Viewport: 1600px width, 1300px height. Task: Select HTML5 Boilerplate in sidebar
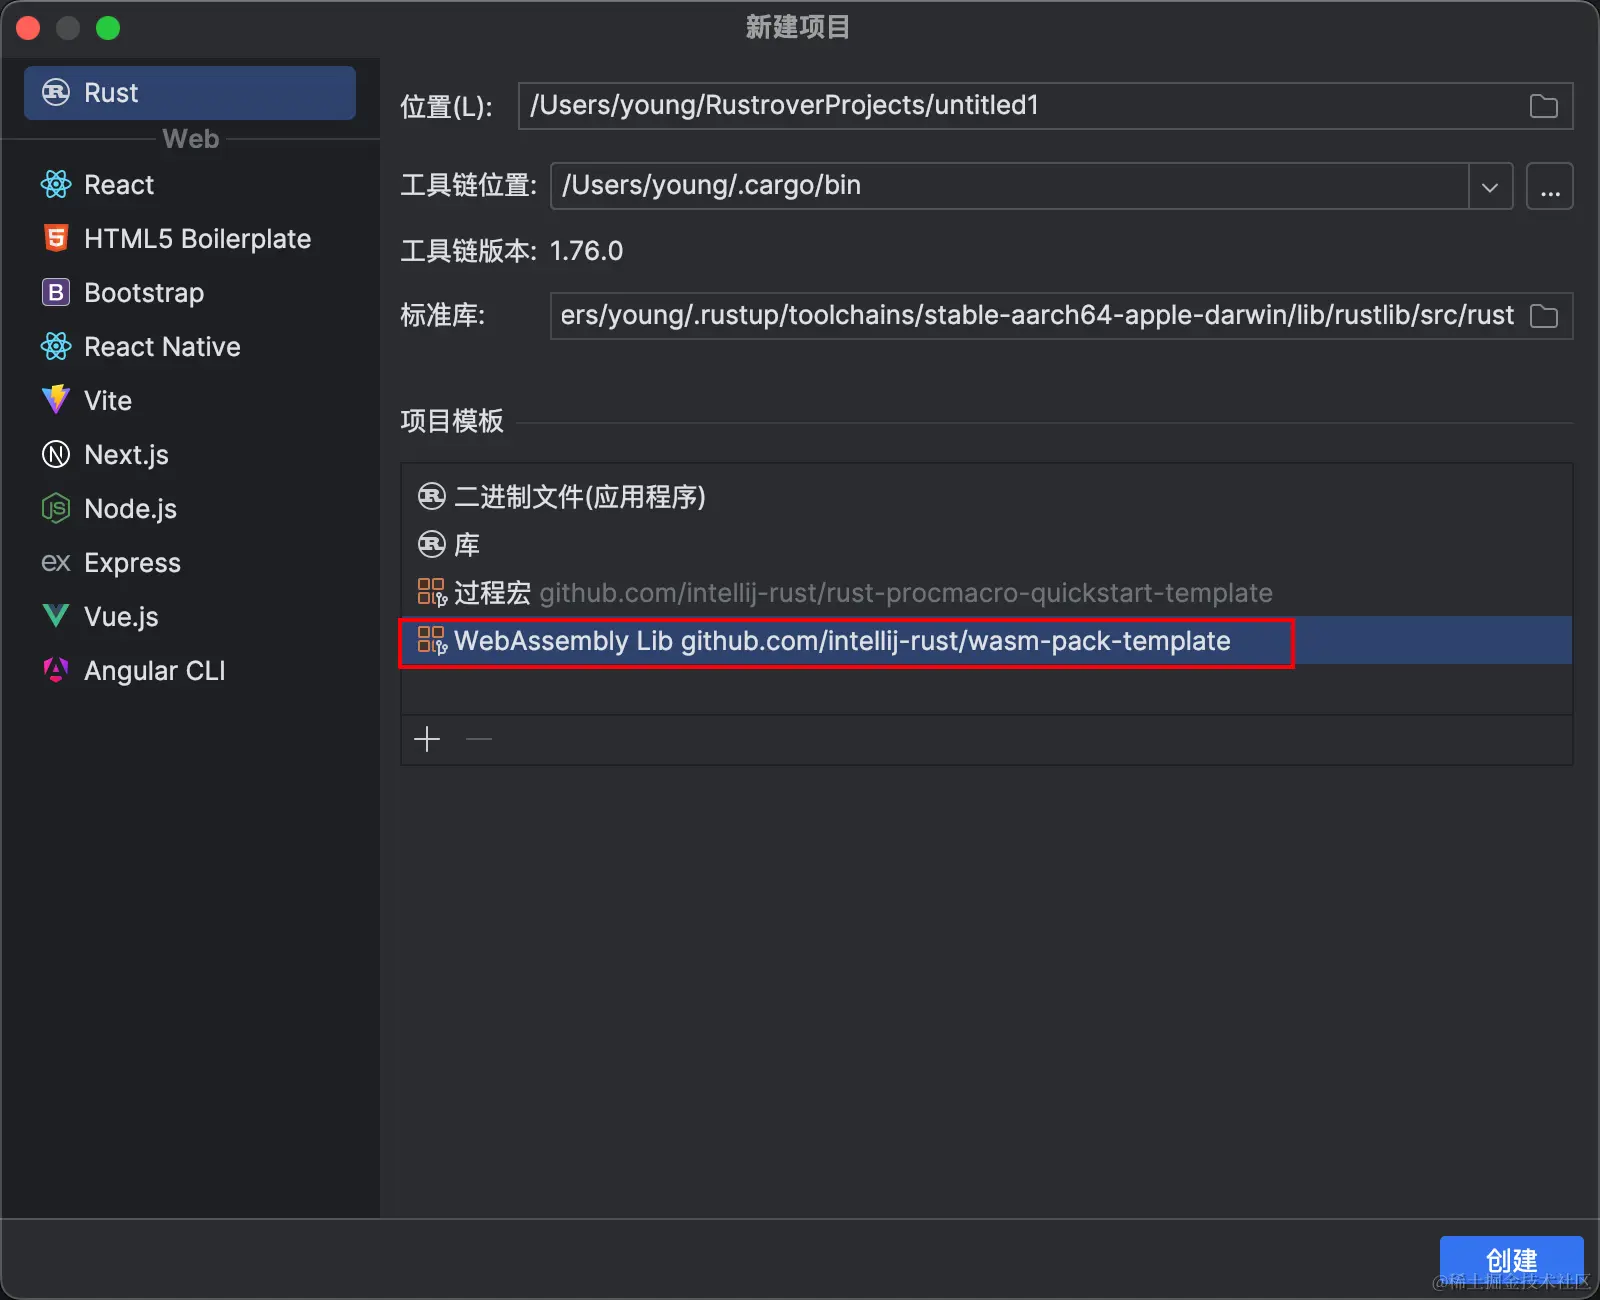(x=190, y=239)
